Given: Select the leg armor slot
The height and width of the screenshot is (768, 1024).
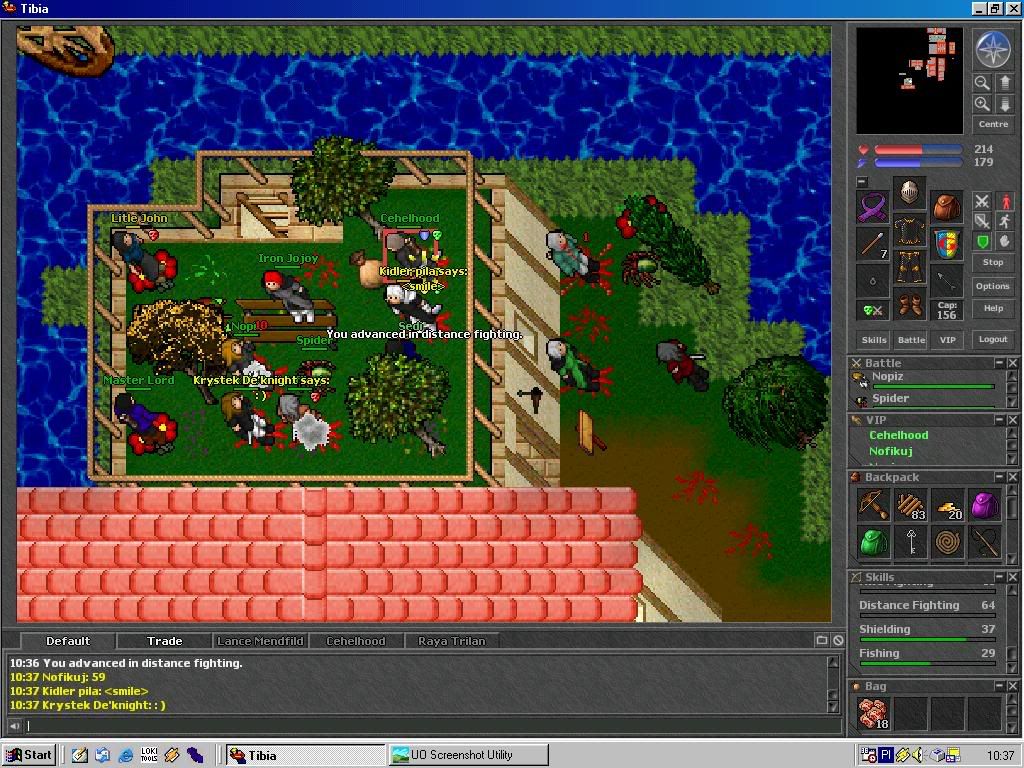Looking at the screenshot, I should (909, 266).
